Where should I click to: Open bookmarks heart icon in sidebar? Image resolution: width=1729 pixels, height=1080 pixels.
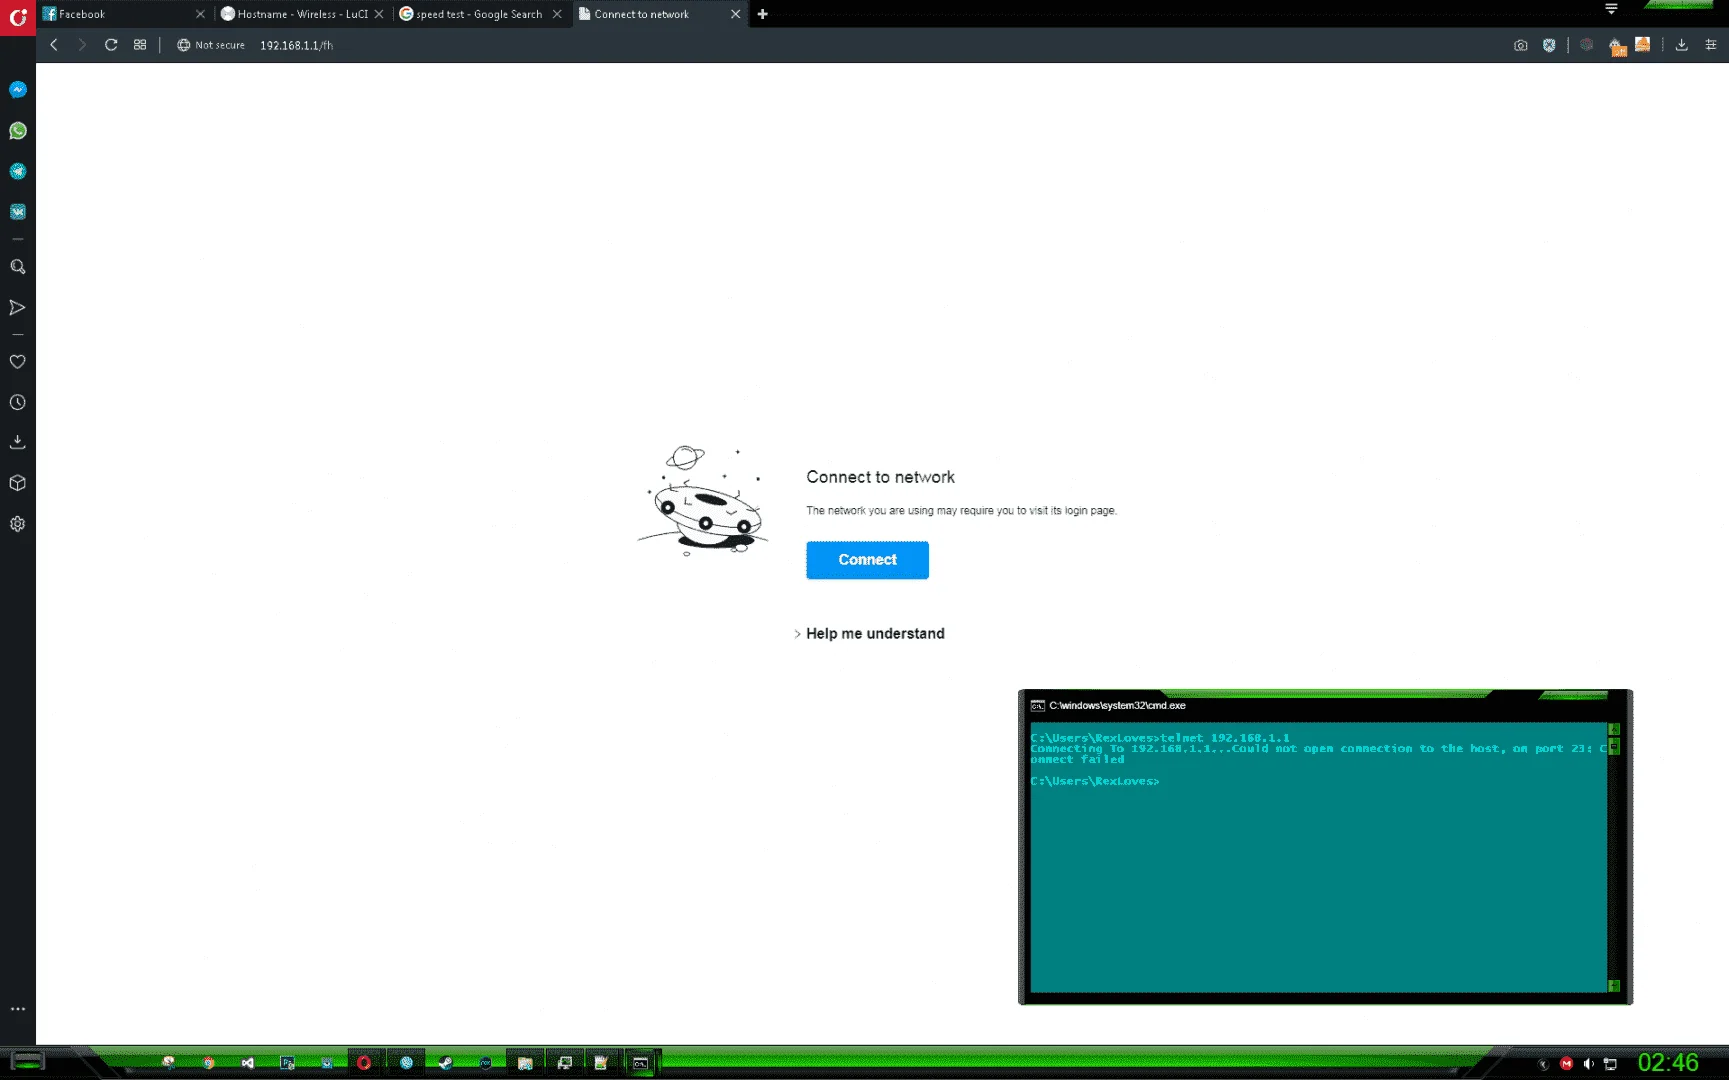[x=18, y=362]
